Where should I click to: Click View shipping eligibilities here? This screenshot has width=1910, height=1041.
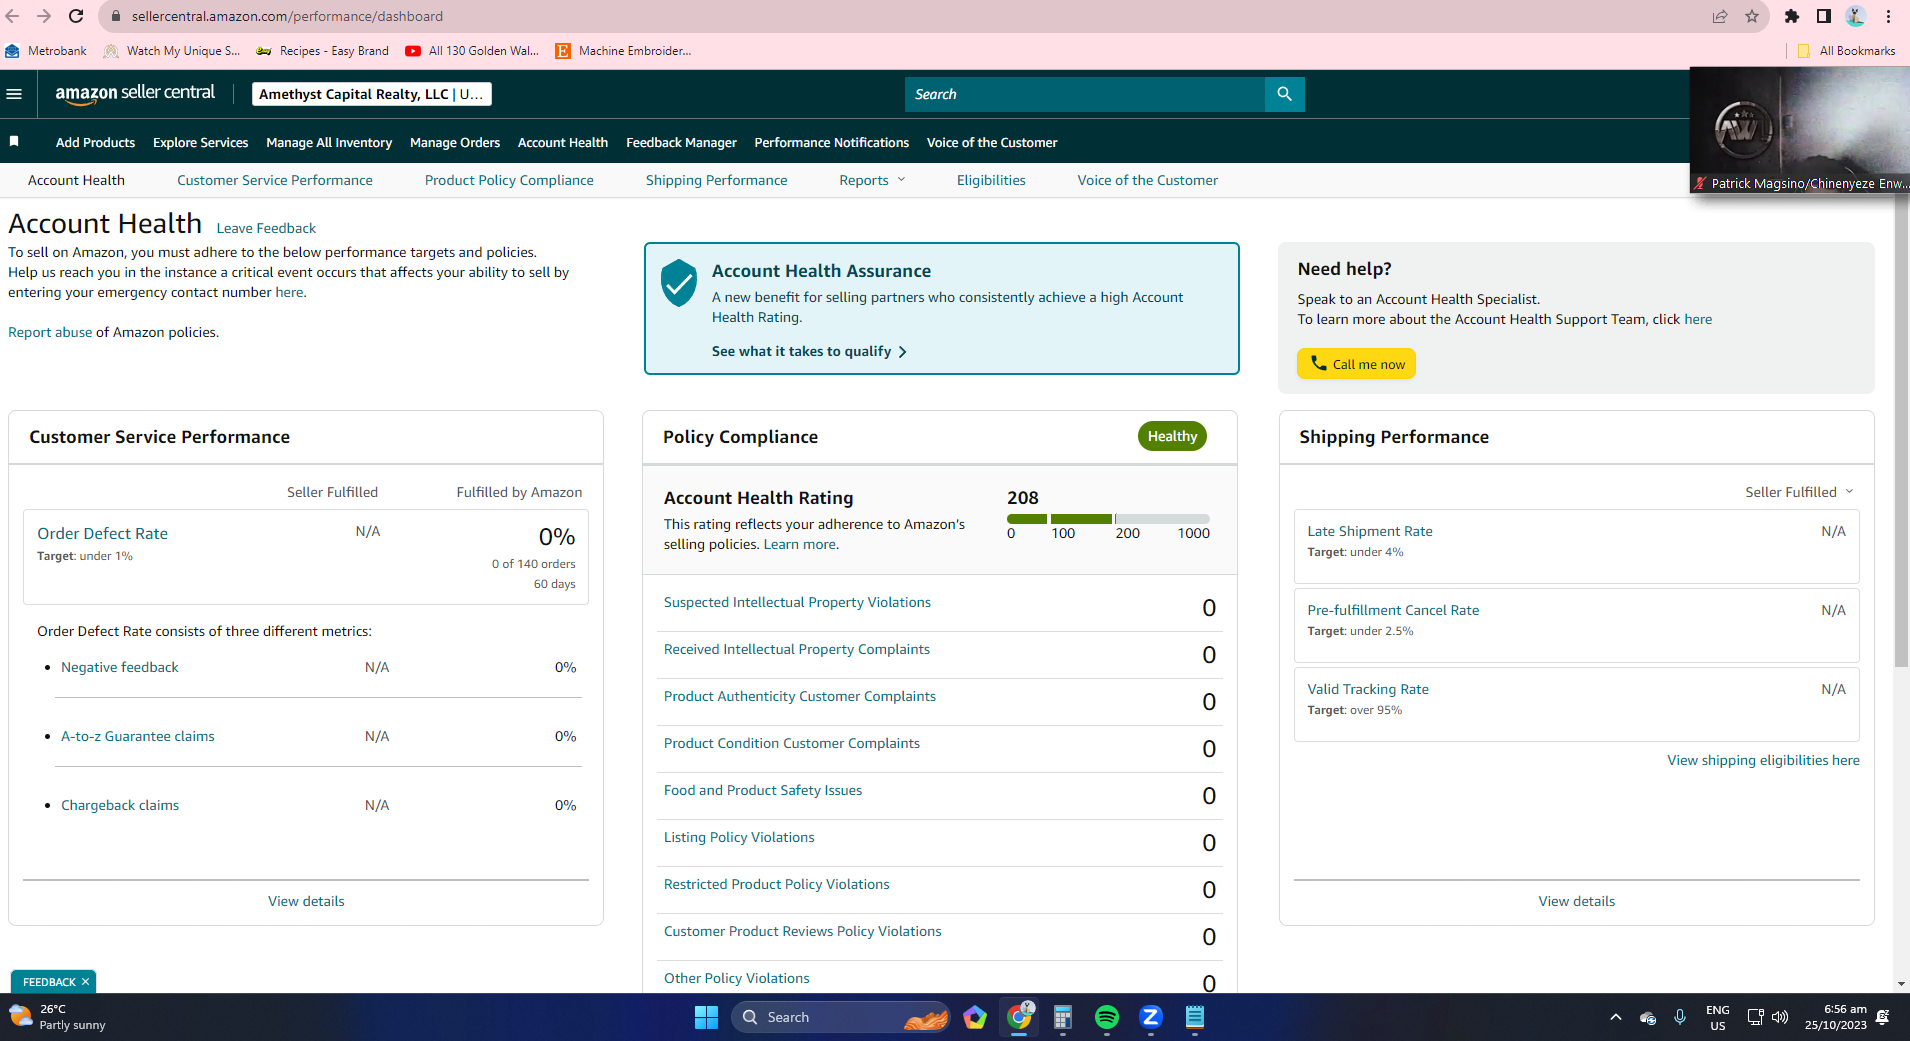(1763, 760)
